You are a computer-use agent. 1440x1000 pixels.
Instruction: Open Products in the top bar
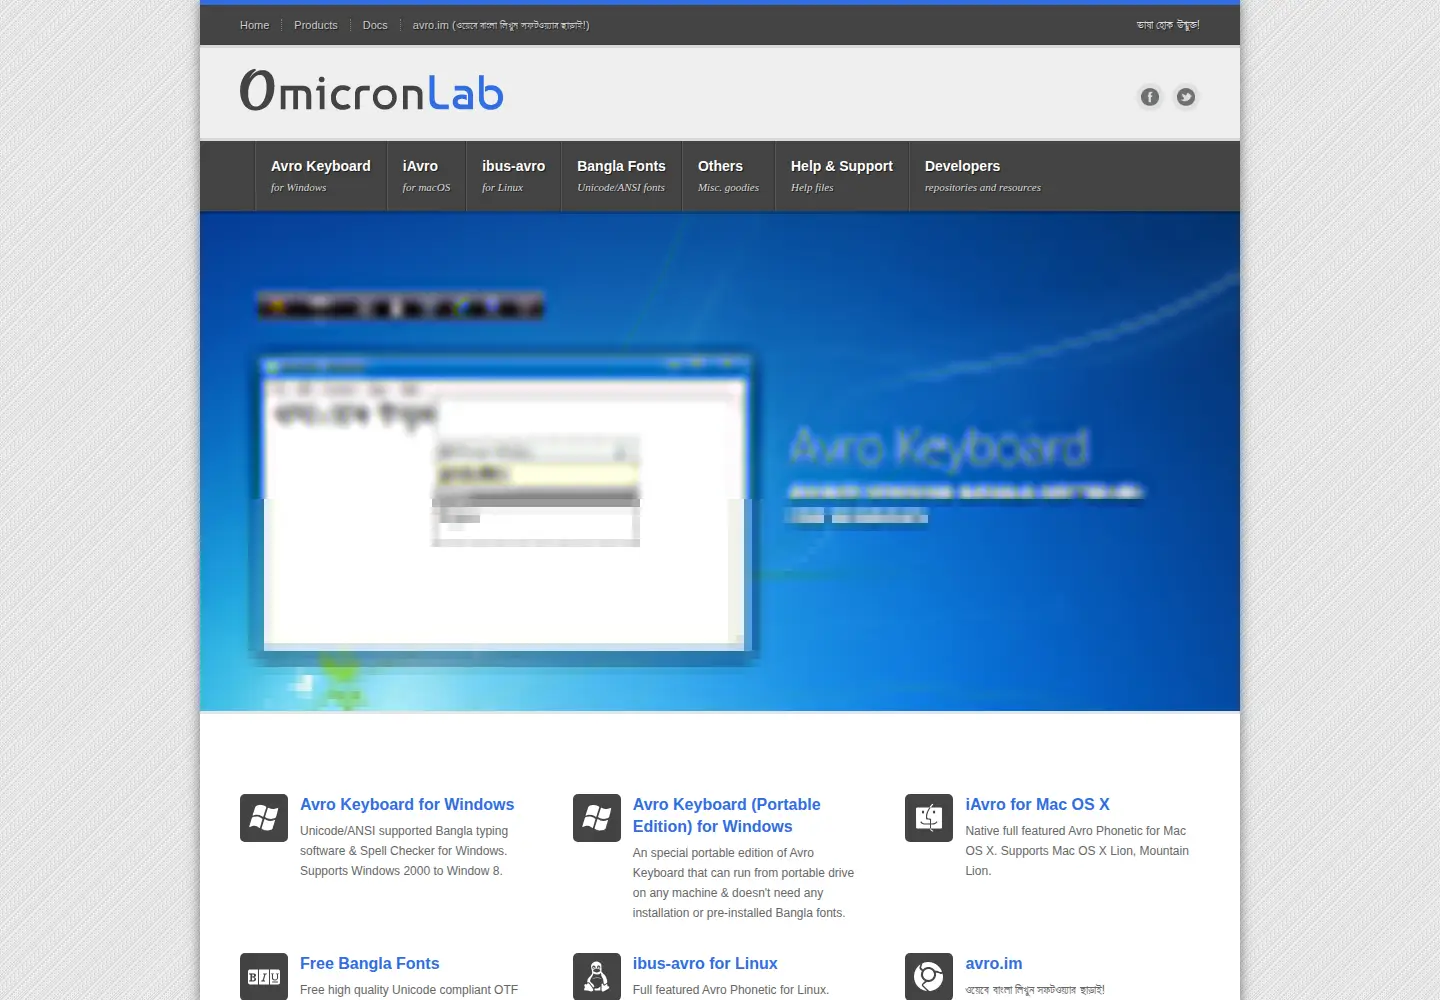[316, 25]
